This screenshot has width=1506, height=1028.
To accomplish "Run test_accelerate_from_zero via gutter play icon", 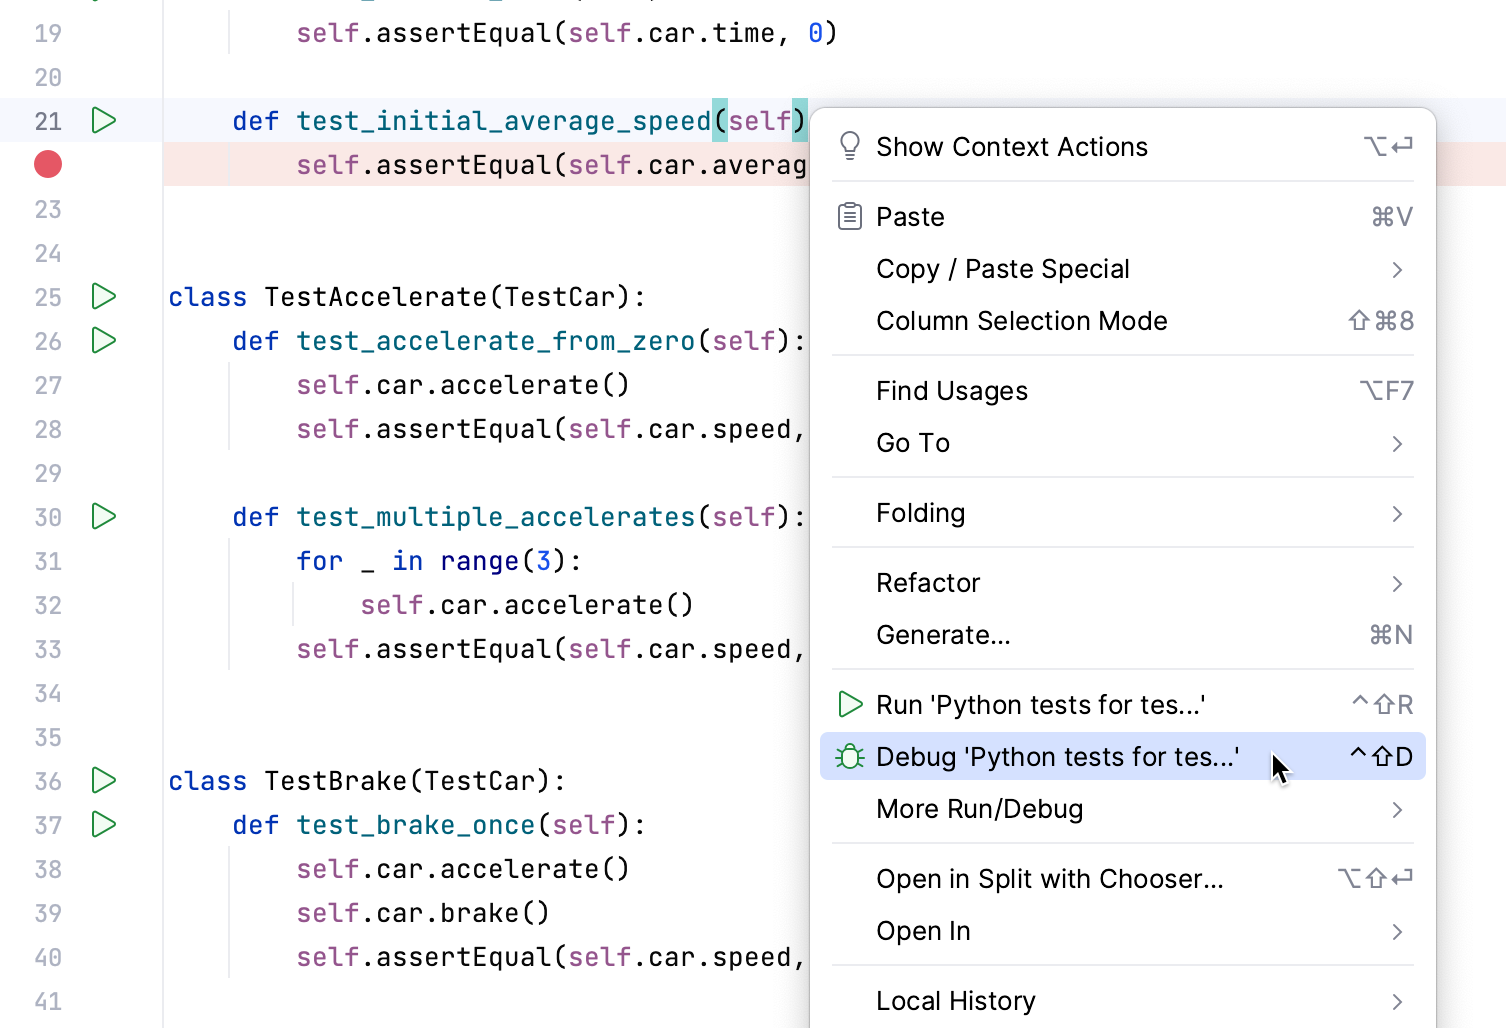I will [x=103, y=340].
